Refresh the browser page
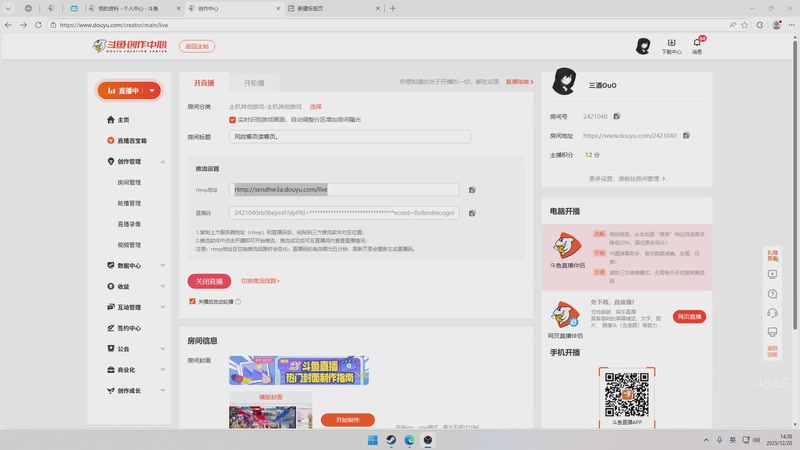 coord(38,24)
